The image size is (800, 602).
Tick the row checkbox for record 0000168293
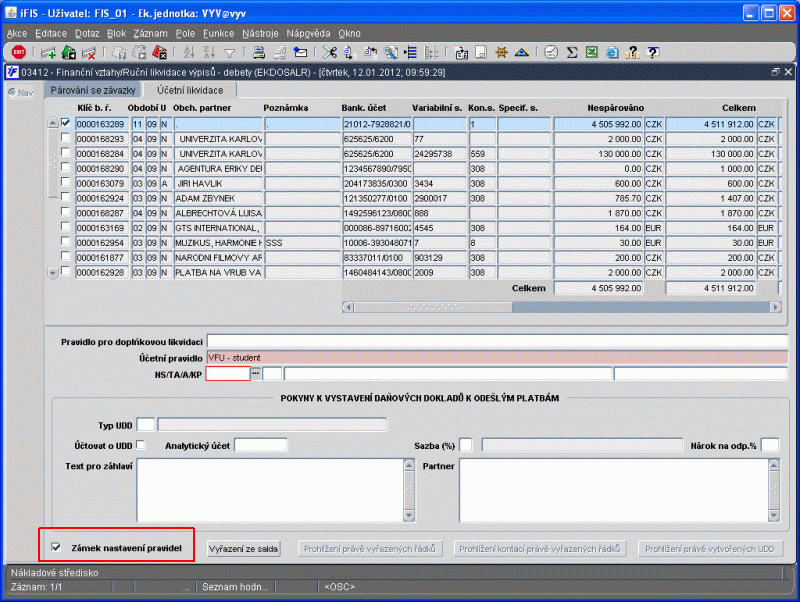tap(65, 137)
